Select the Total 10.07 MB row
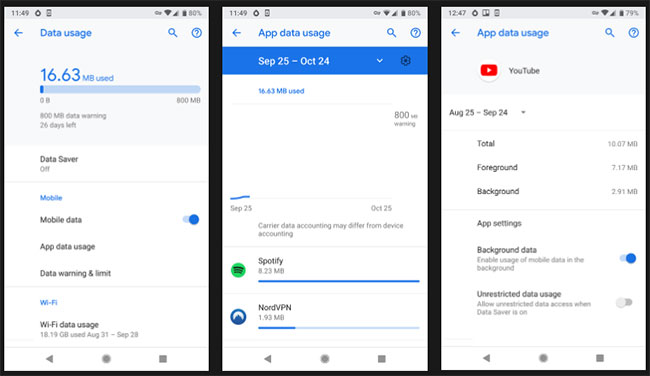 [543, 144]
